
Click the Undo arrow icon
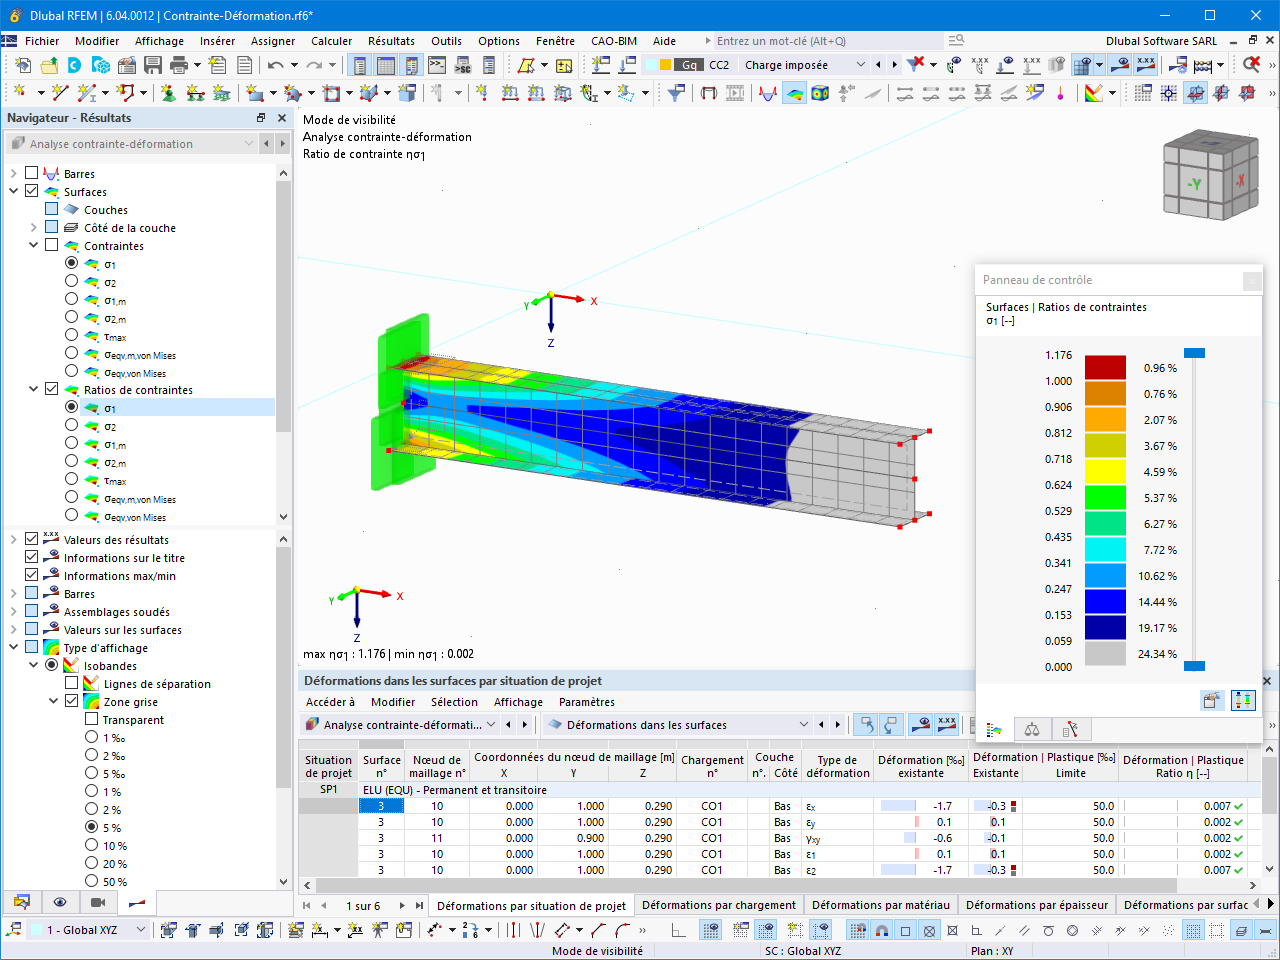(275, 65)
